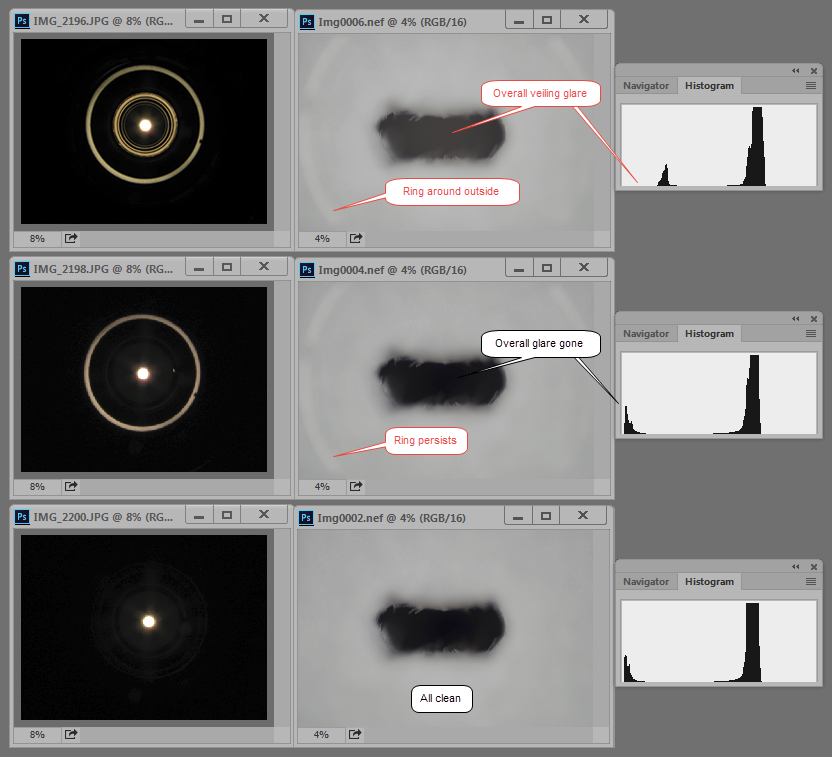Image resolution: width=832 pixels, height=757 pixels.
Task: Click the single ring canvas in IMG_2198.JPG
Action: (x=144, y=379)
